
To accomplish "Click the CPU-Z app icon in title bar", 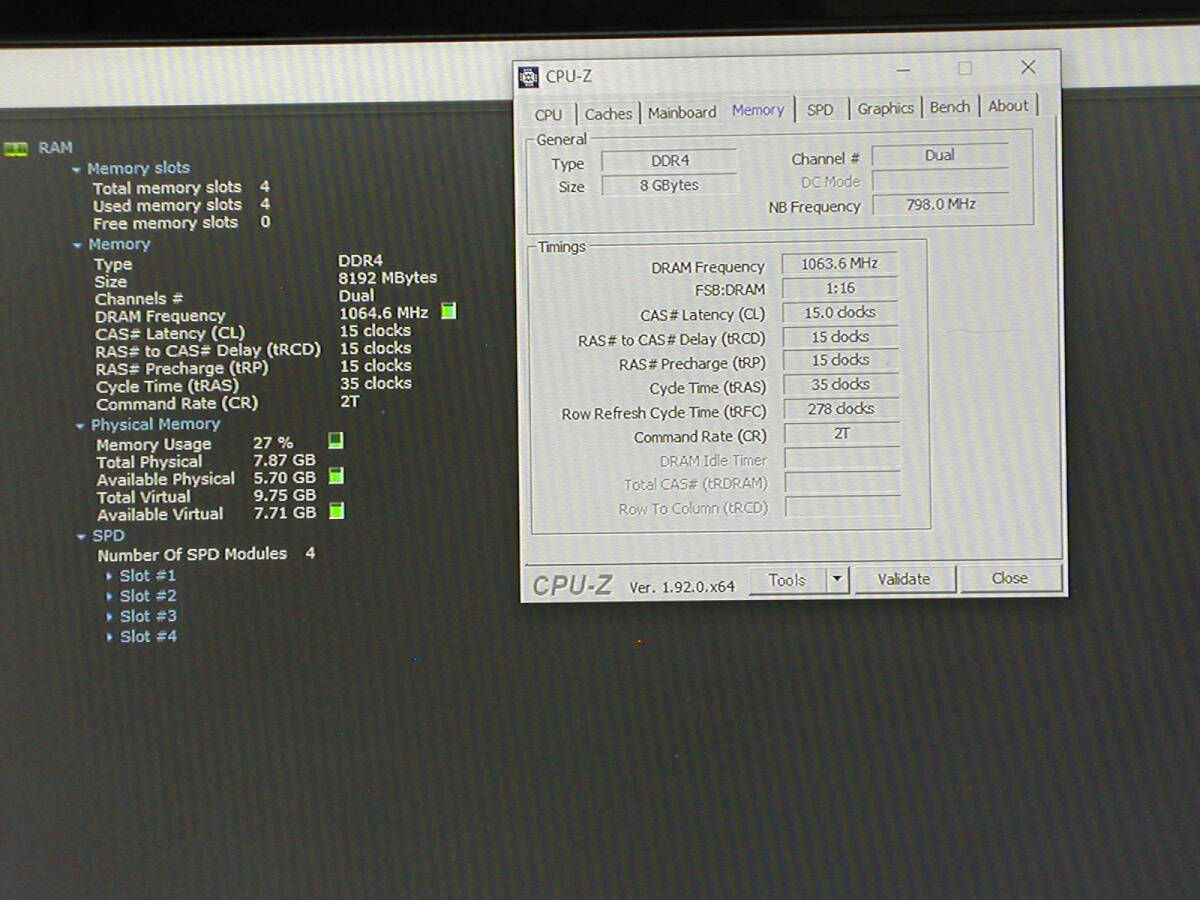I will [529, 77].
